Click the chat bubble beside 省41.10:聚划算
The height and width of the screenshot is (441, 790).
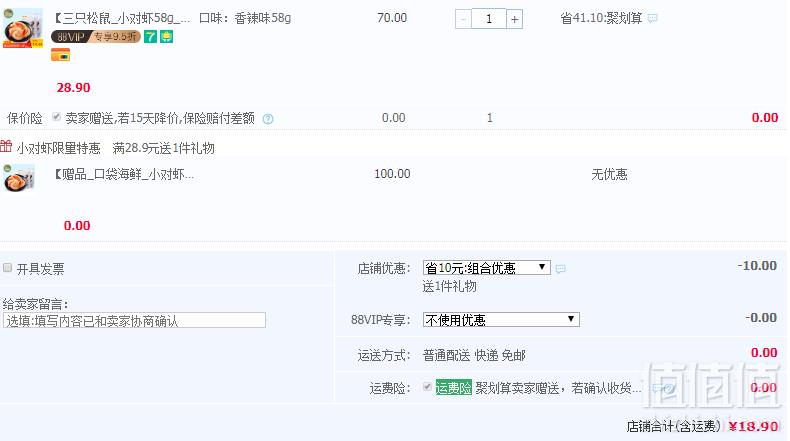652,19
